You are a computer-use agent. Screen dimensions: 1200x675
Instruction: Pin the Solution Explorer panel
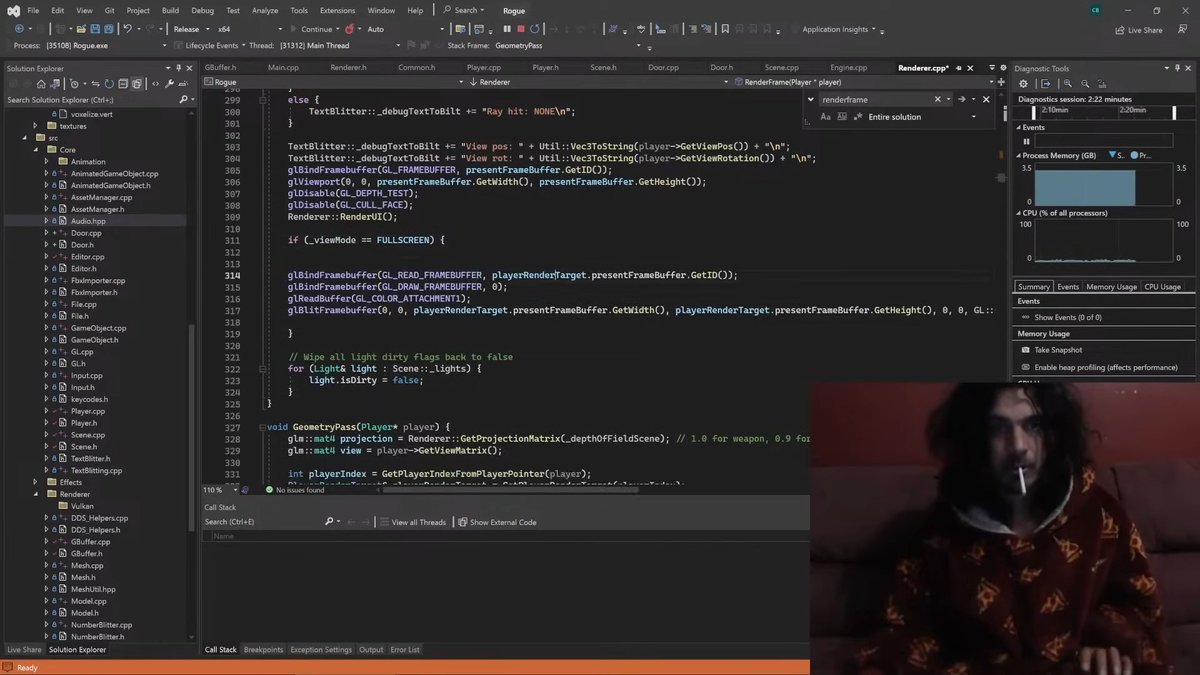click(x=178, y=68)
